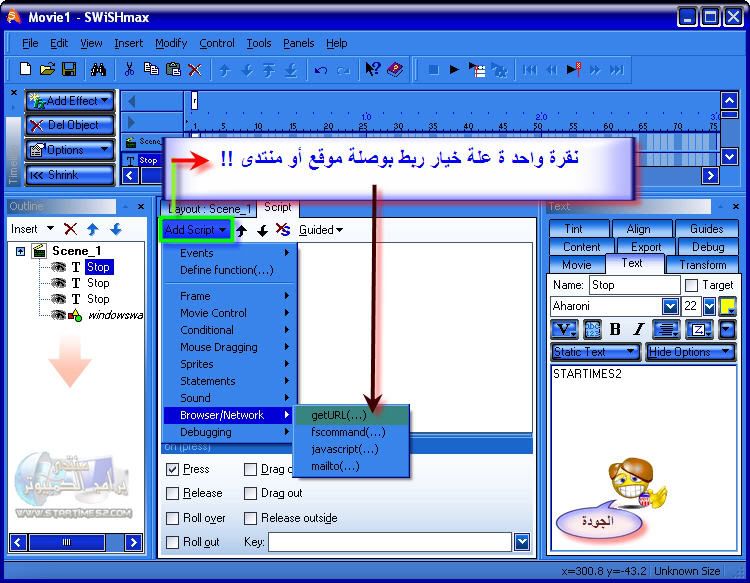The image size is (750, 583).
Task: Click the New file icon
Action: pyautogui.click(x=25, y=69)
